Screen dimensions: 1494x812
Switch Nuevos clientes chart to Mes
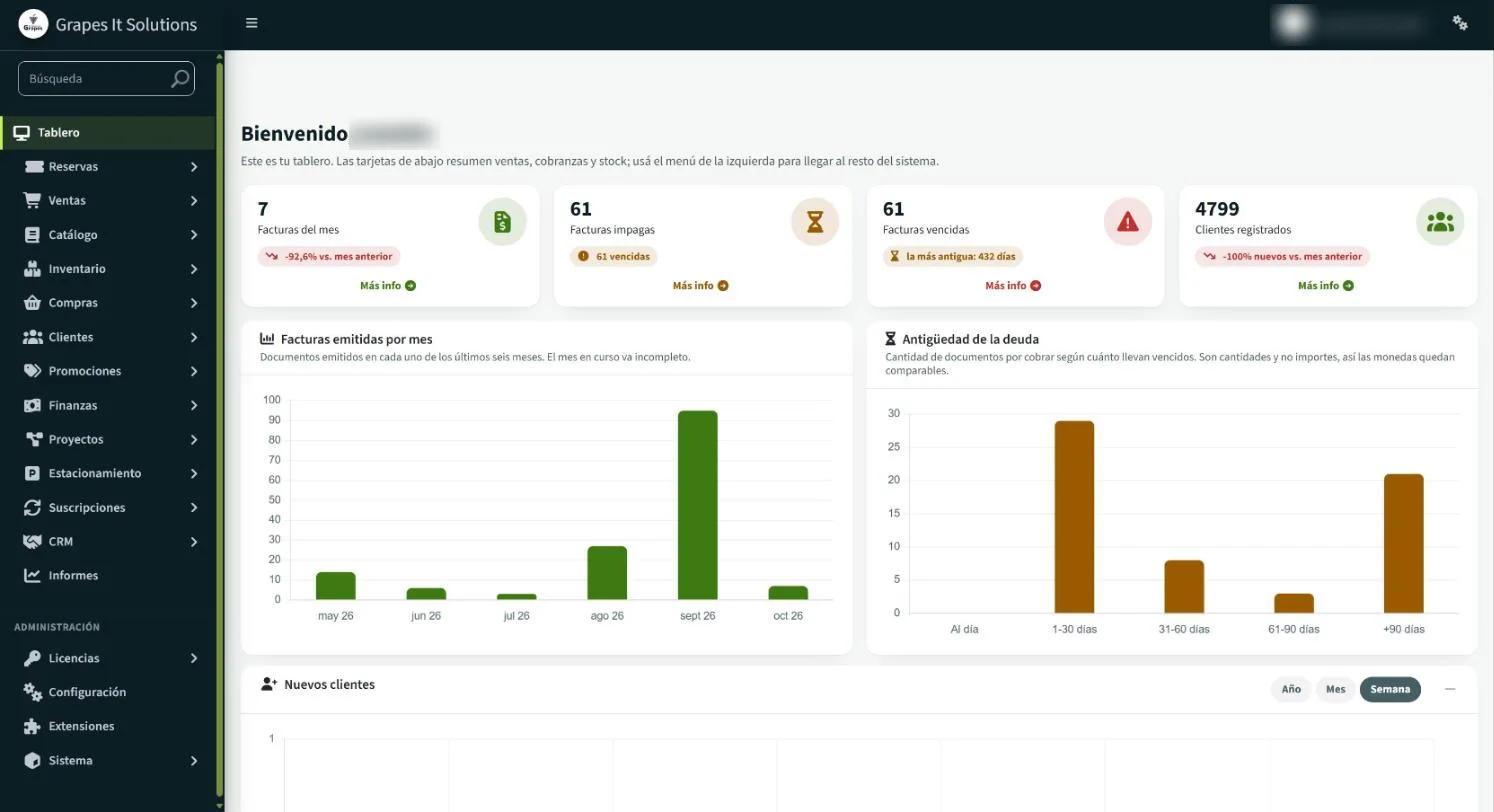click(1336, 689)
